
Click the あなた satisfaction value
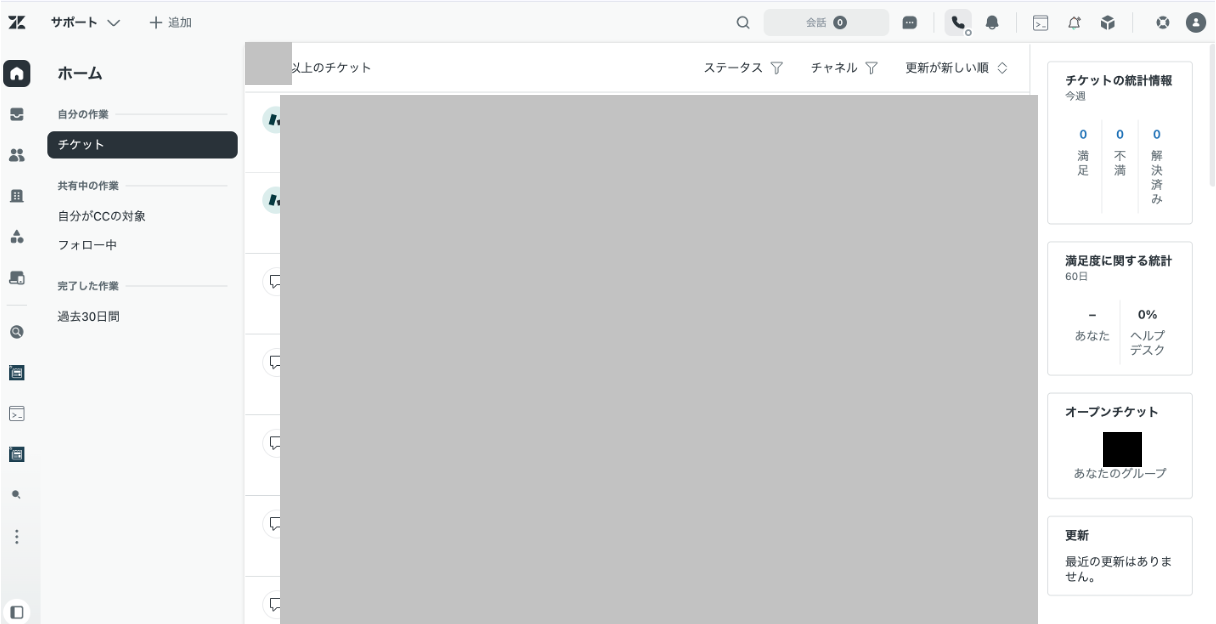click(x=1092, y=314)
